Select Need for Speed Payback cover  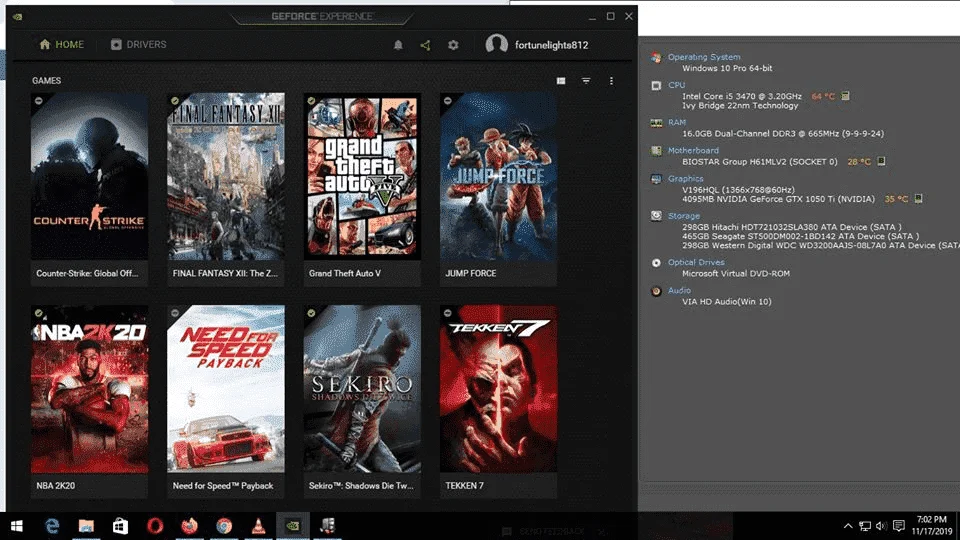[226, 389]
